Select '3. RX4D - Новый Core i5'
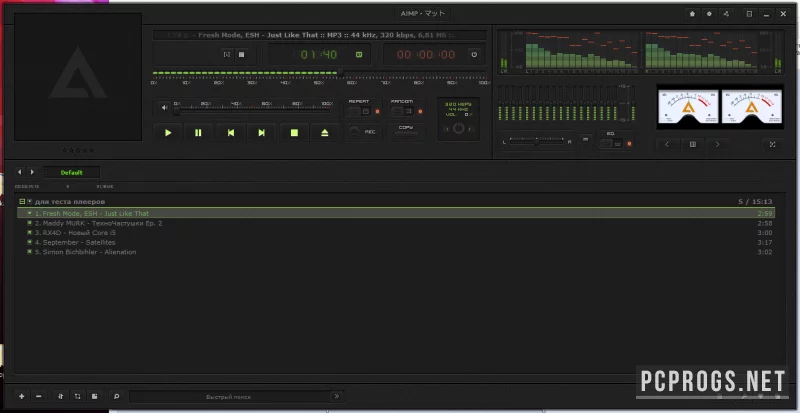The height and width of the screenshot is (413, 800). [x=396, y=233]
